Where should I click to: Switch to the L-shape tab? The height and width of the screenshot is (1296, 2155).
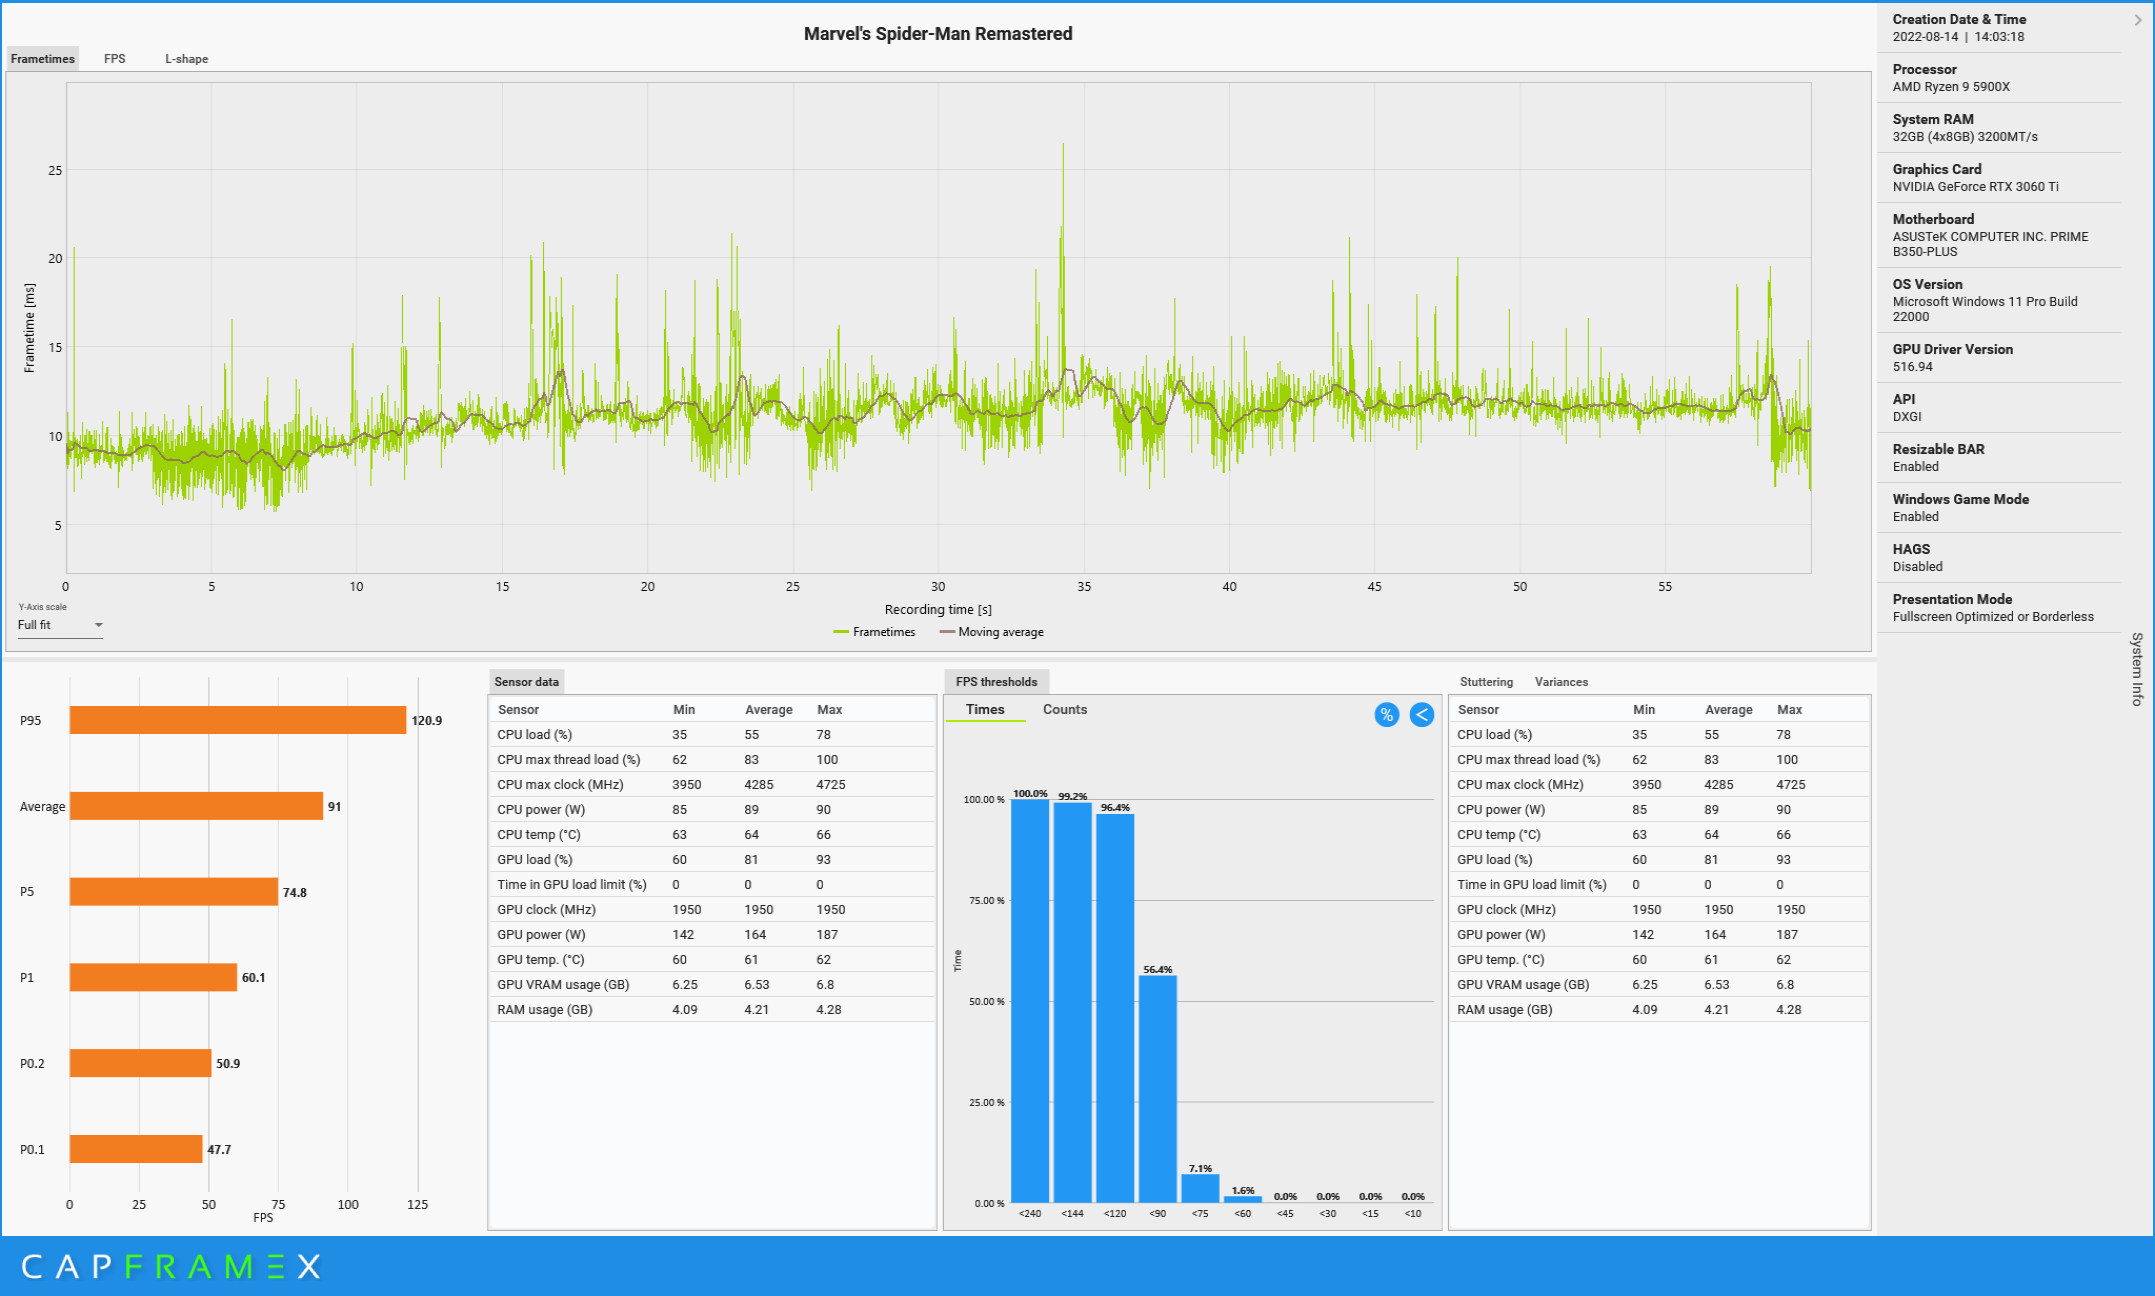(186, 59)
